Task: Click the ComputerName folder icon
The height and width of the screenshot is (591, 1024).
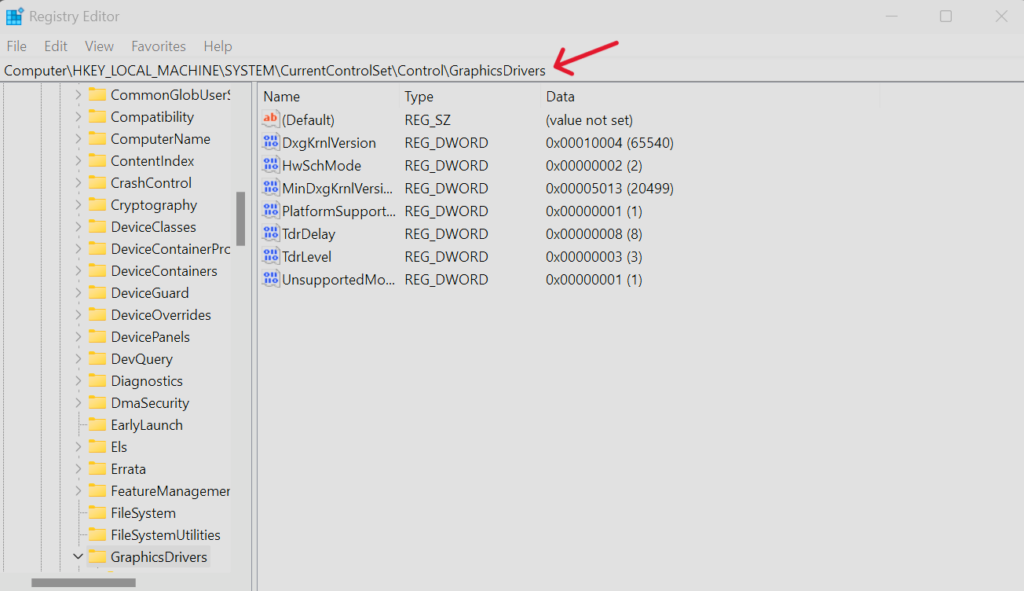Action: tap(97, 139)
